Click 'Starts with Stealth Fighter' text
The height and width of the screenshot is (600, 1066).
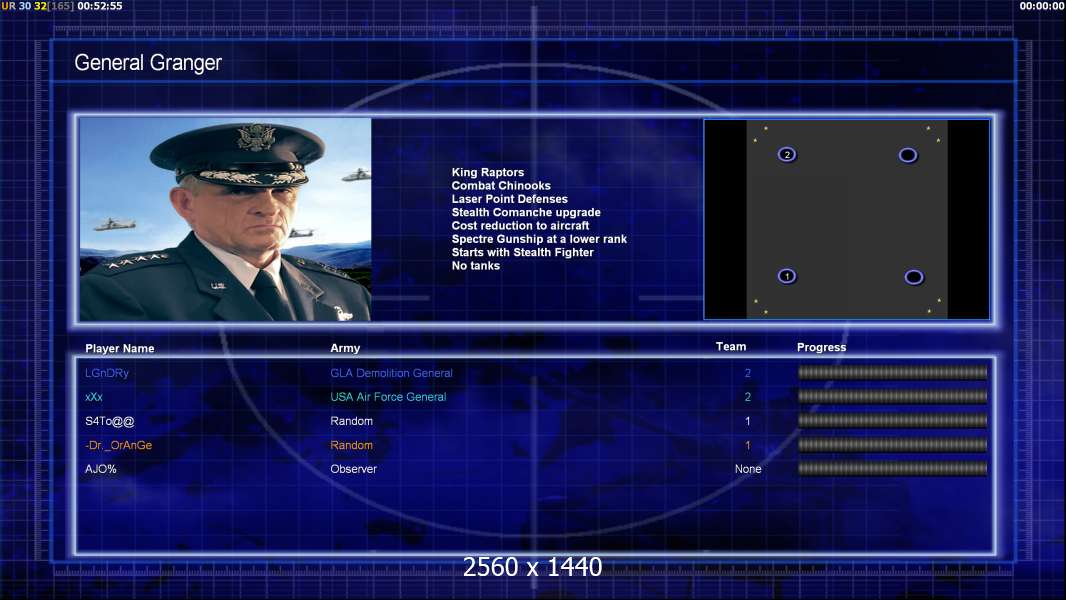(x=522, y=252)
